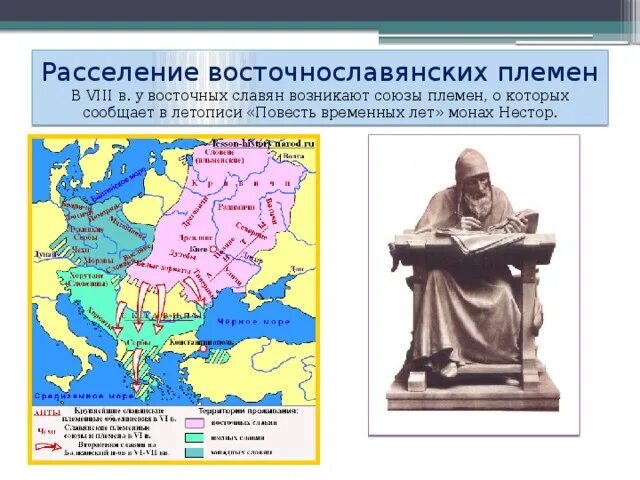This screenshot has height=480, width=640.
Task: Click the "Лужицкие Сербы" label on map
Action: 86,233
